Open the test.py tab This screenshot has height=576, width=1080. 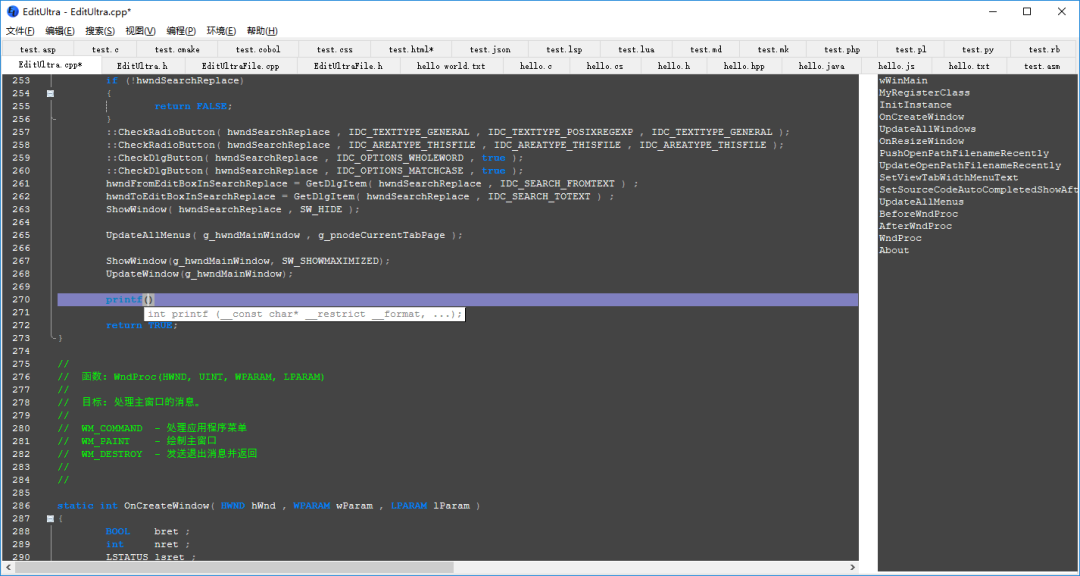977,50
